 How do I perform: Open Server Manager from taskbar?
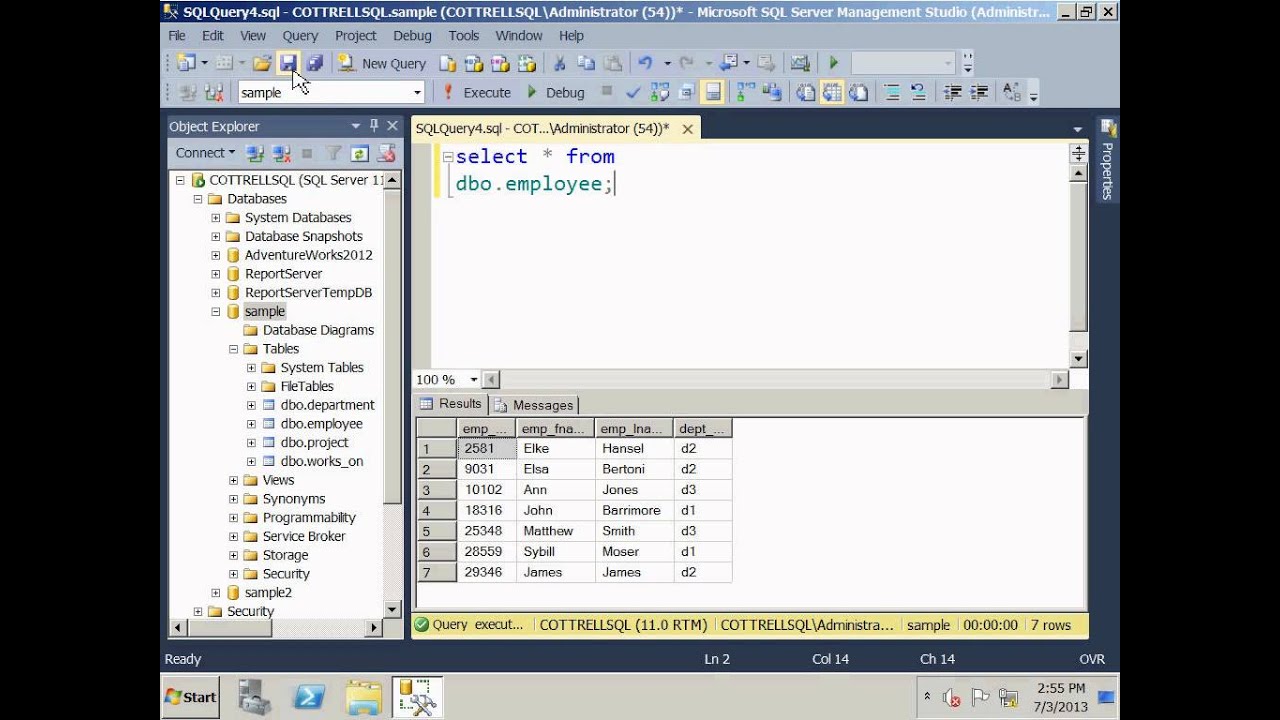click(x=254, y=697)
